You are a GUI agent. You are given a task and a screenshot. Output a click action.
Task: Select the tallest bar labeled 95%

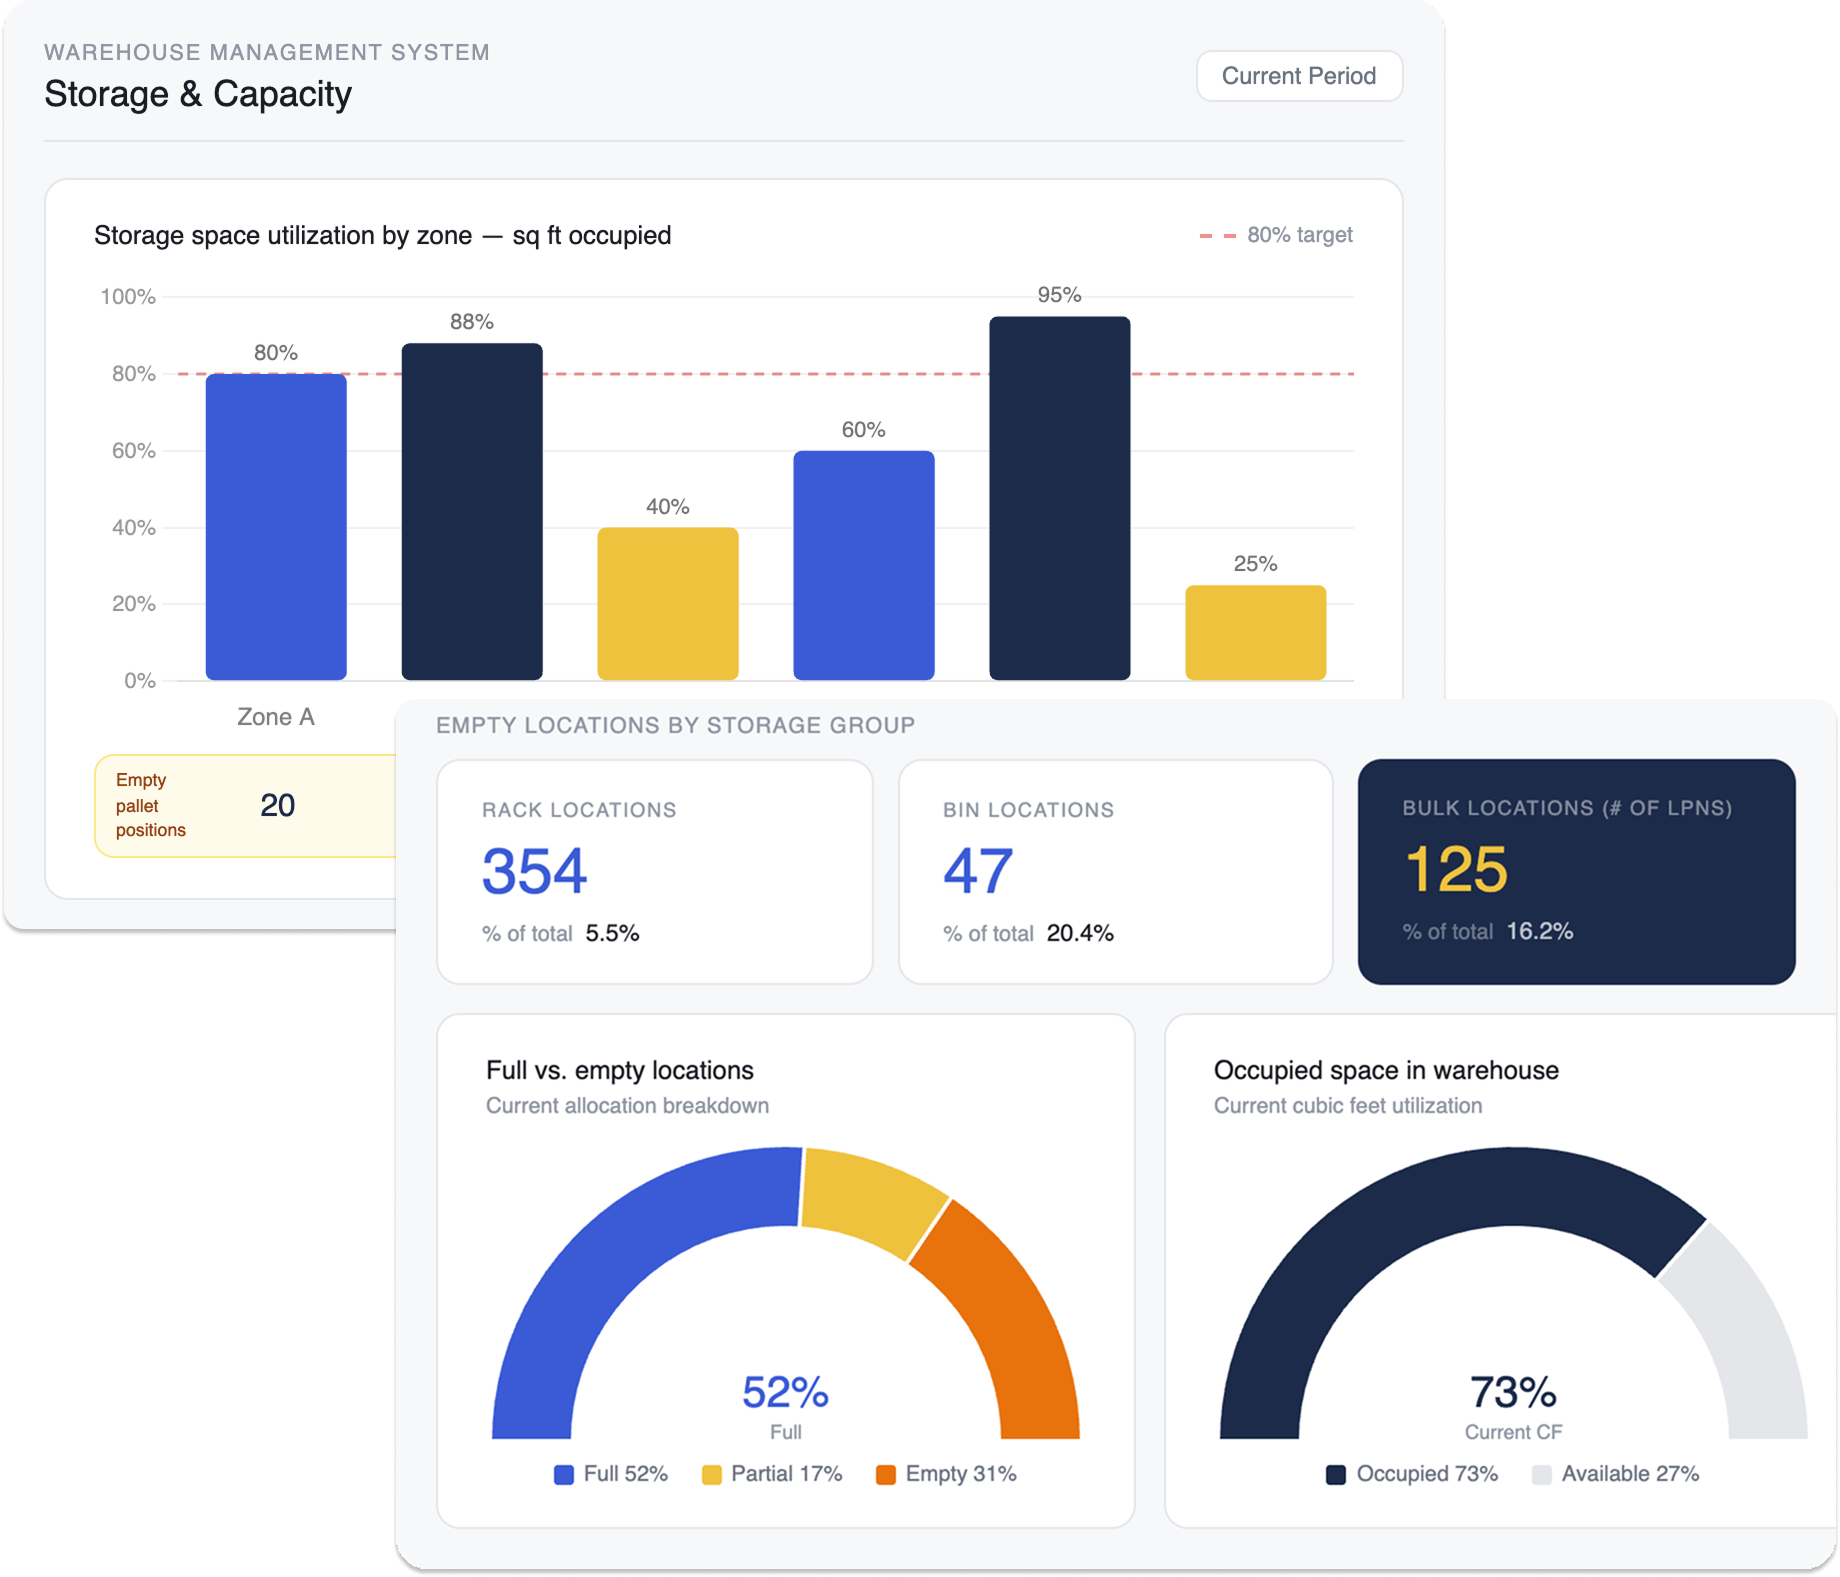coord(1060,498)
